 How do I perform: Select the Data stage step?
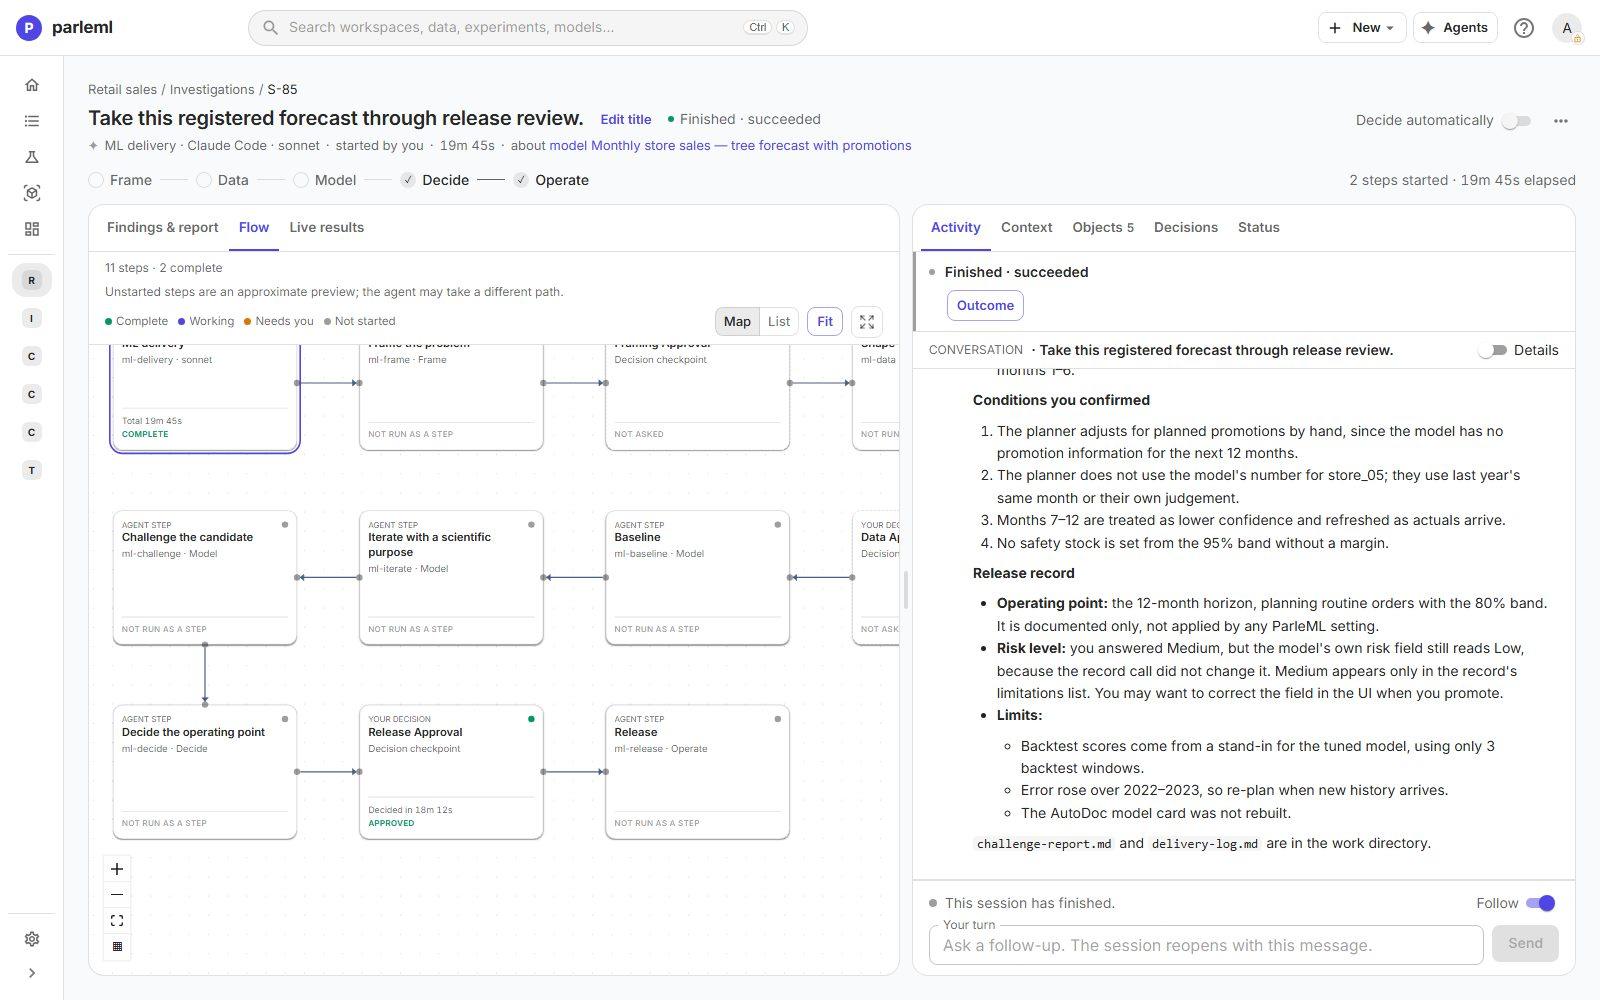[222, 180]
